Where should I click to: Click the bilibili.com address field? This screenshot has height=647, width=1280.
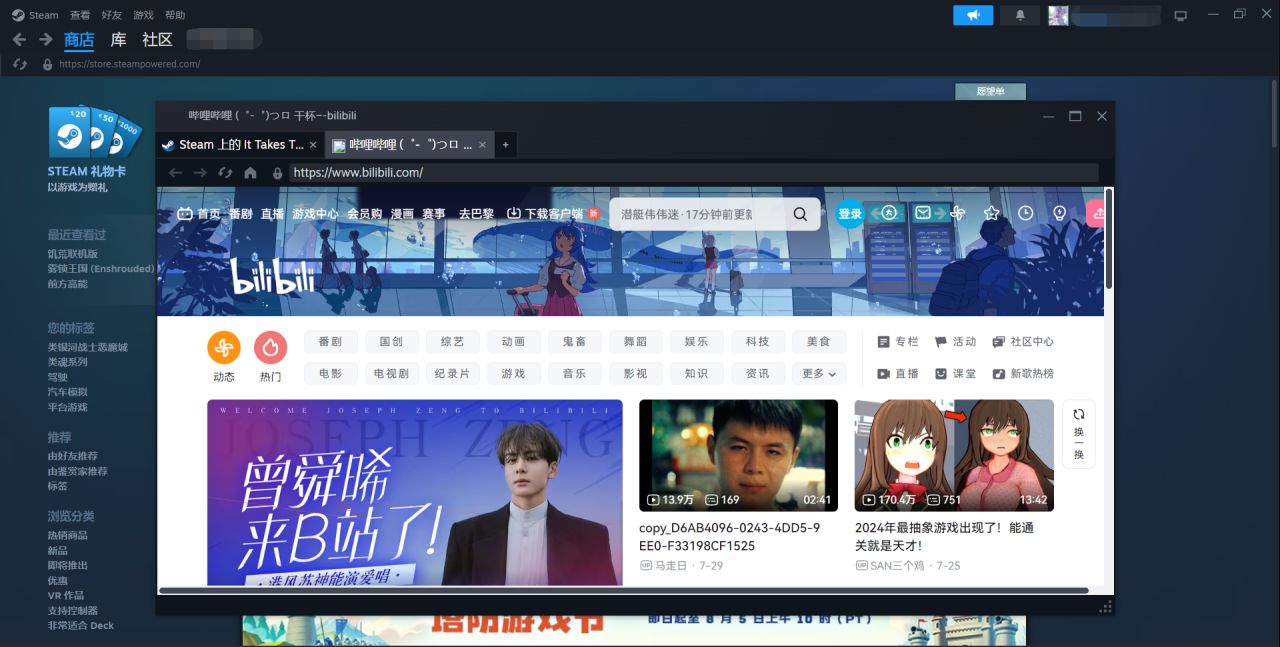click(694, 172)
